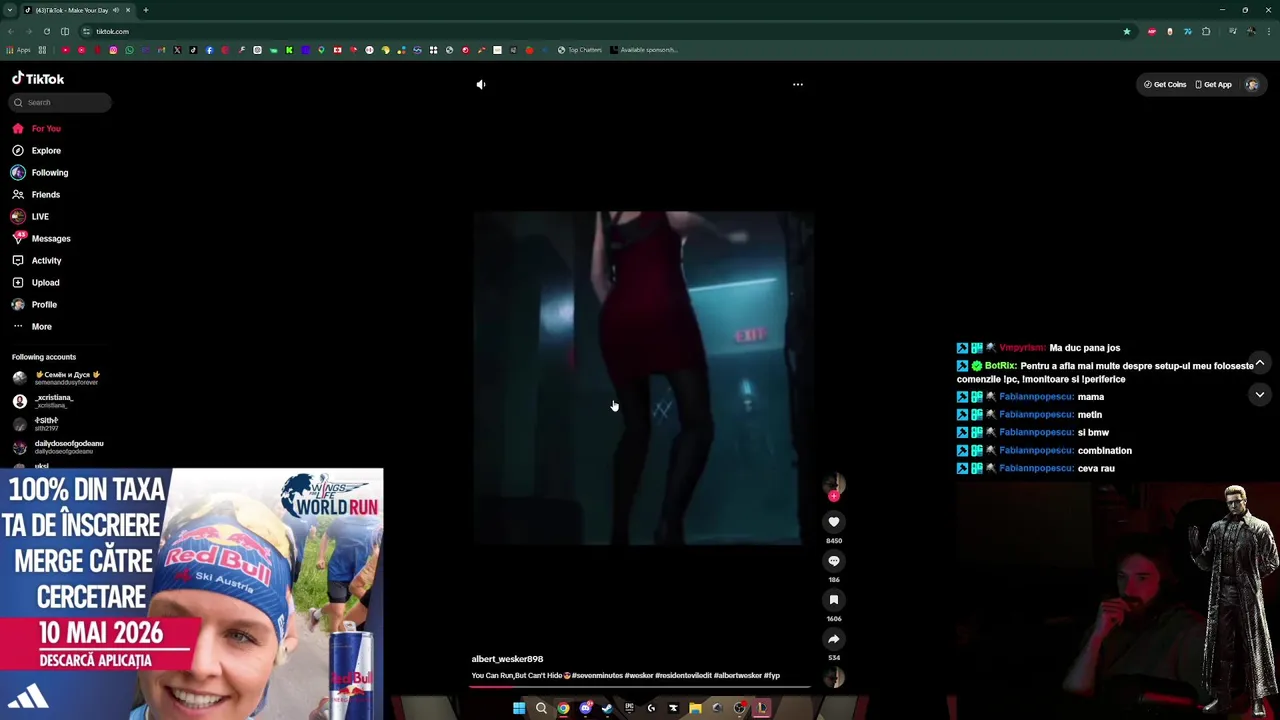Click the Red Bull World Run ad
This screenshot has width=1280, height=720.
pyautogui.click(x=191, y=594)
